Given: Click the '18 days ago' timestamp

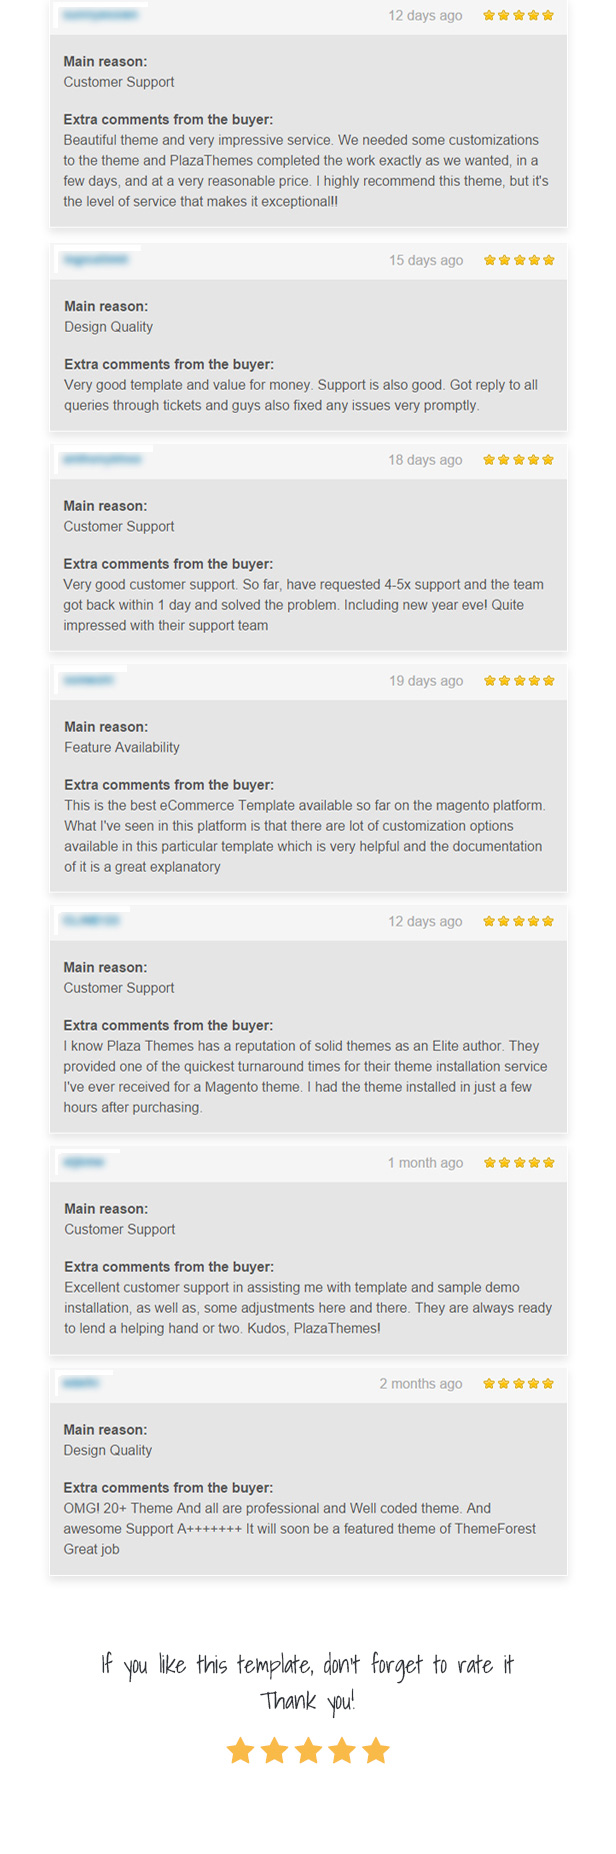Looking at the screenshot, I should [425, 460].
